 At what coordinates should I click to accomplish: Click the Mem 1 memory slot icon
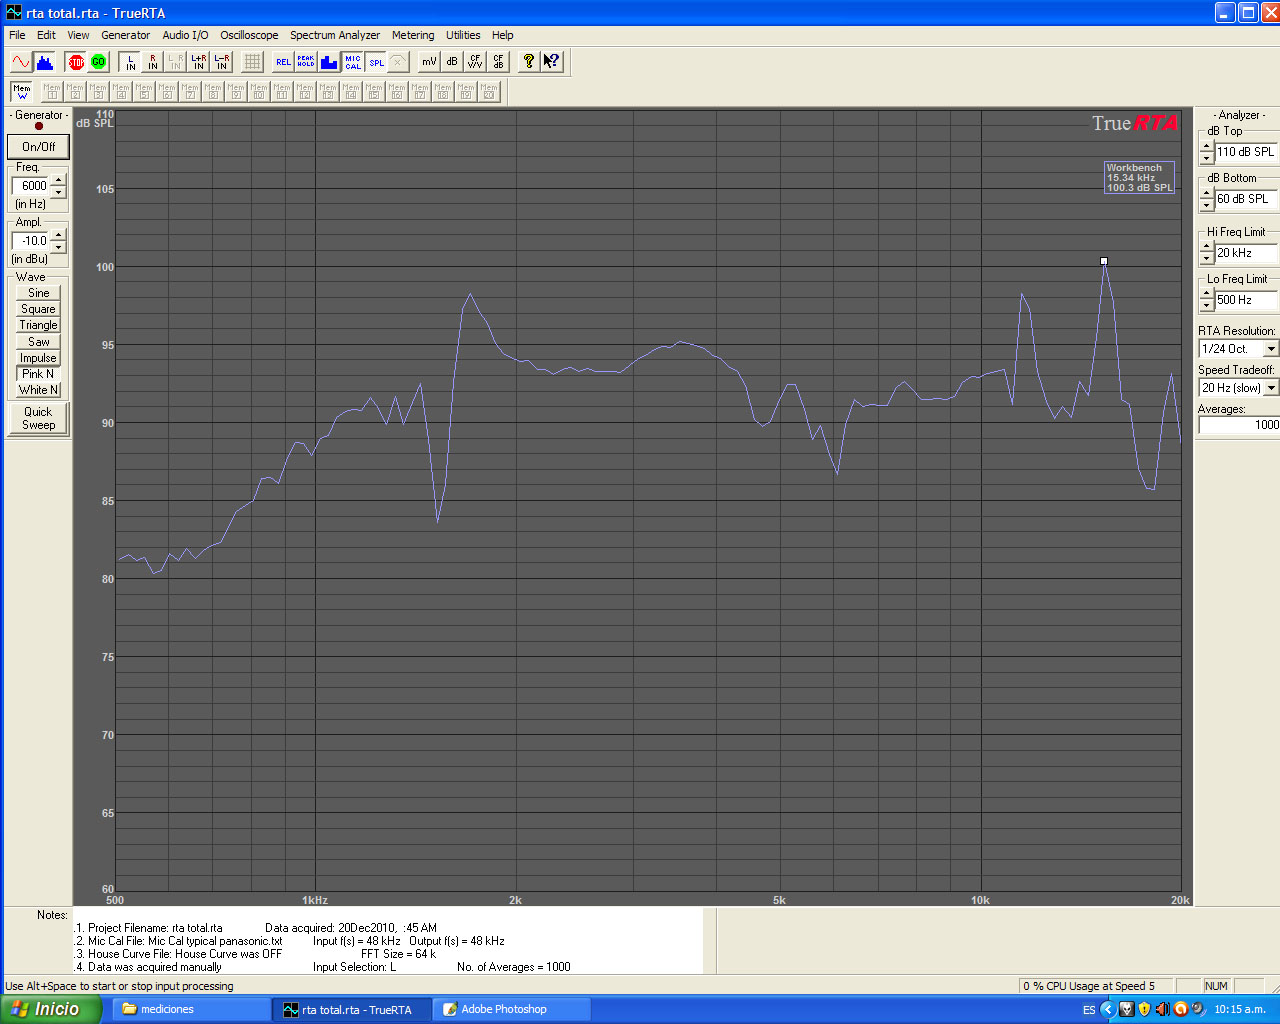coord(52,92)
